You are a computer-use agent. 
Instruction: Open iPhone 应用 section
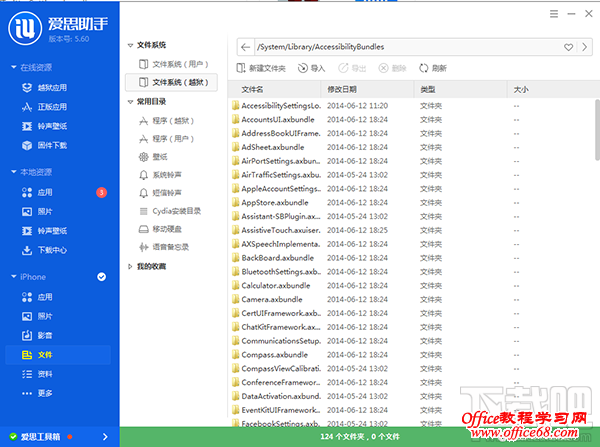coord(37,297)
